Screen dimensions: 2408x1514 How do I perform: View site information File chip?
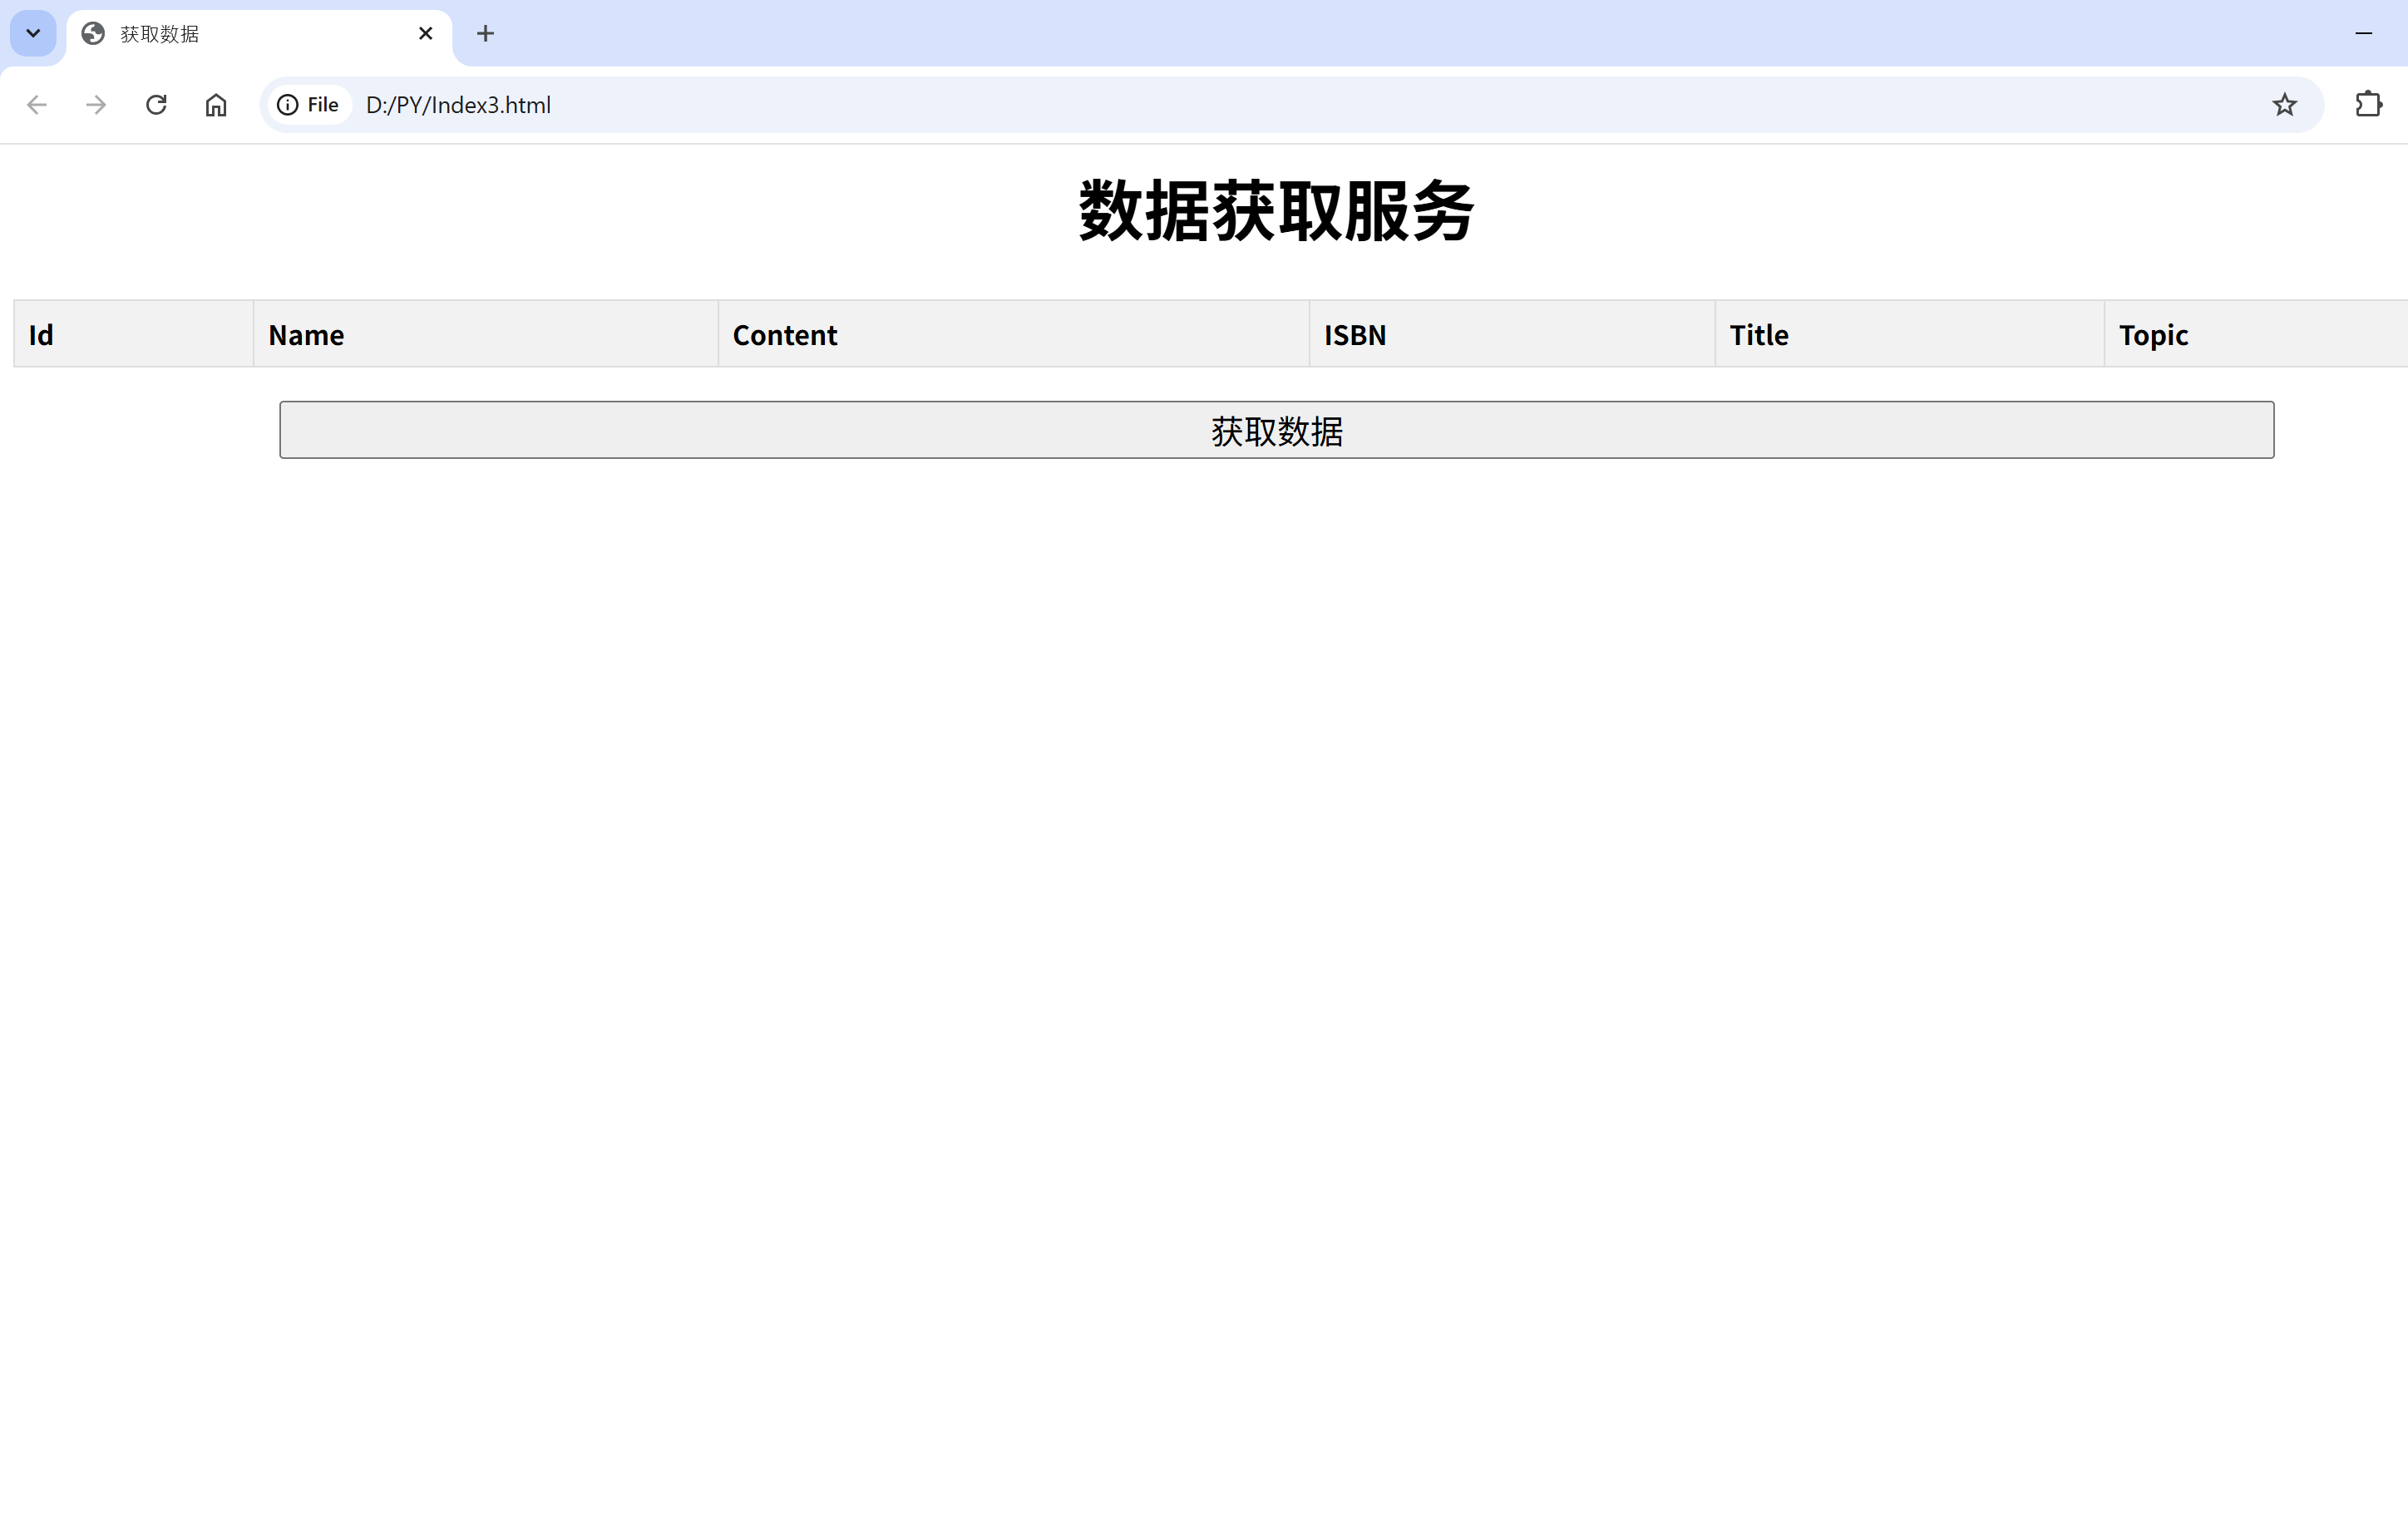[309, 105]
